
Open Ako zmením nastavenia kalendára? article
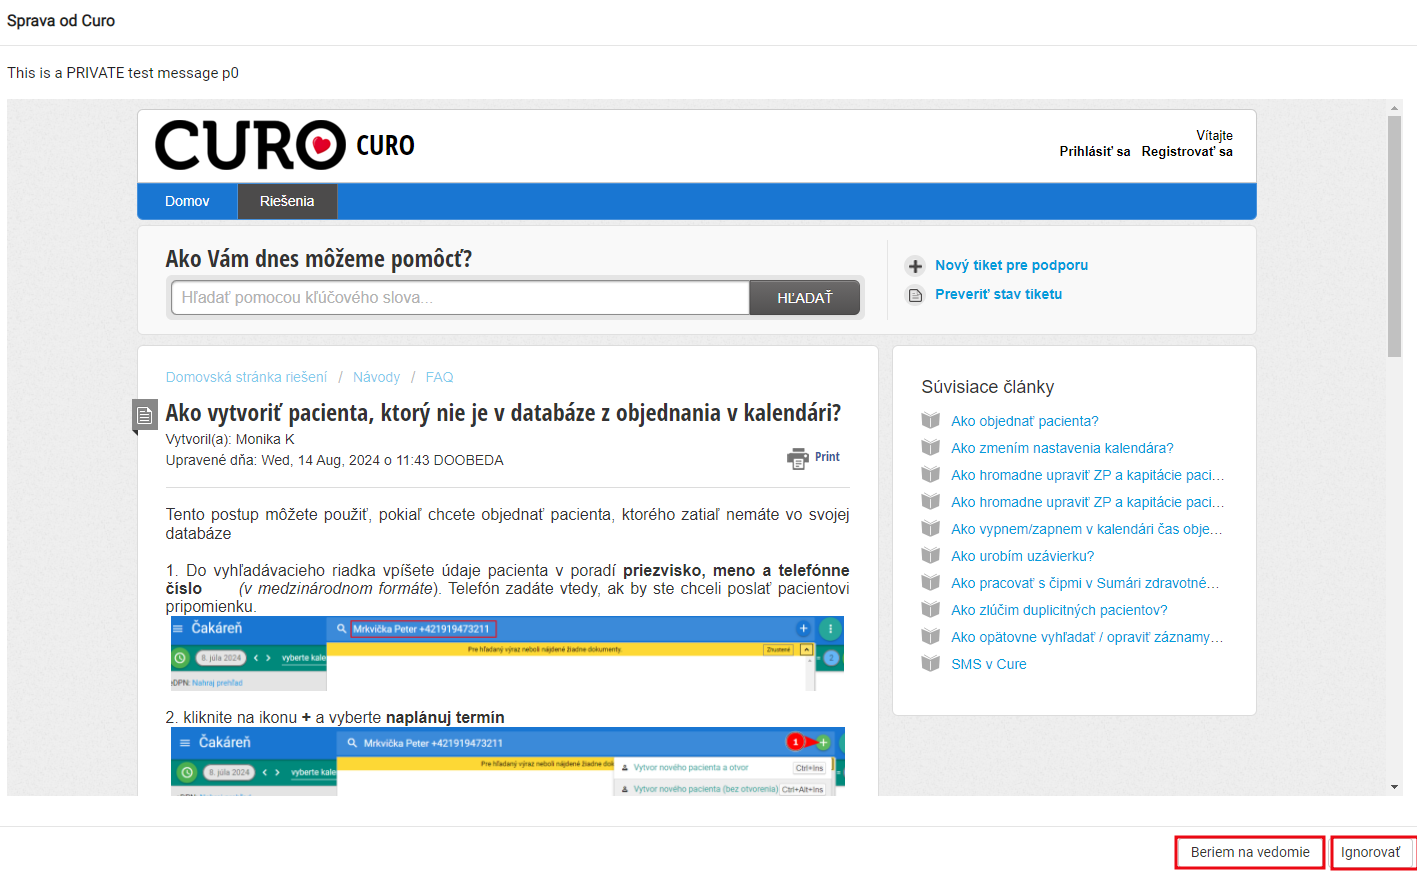[x=1062, y=448]
